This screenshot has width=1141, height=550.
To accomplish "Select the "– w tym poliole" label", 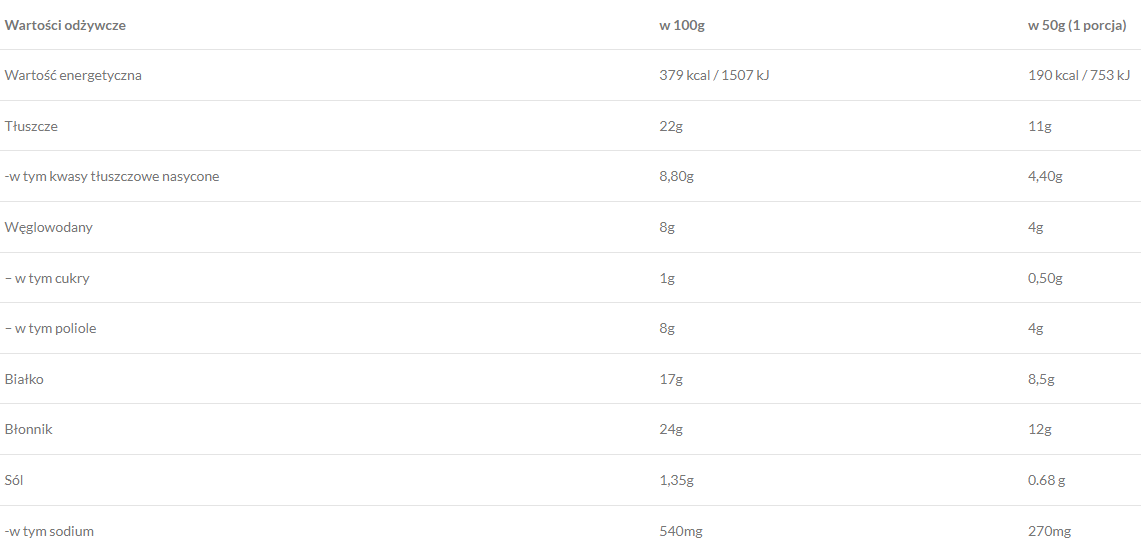I will [x=51, y=328].
